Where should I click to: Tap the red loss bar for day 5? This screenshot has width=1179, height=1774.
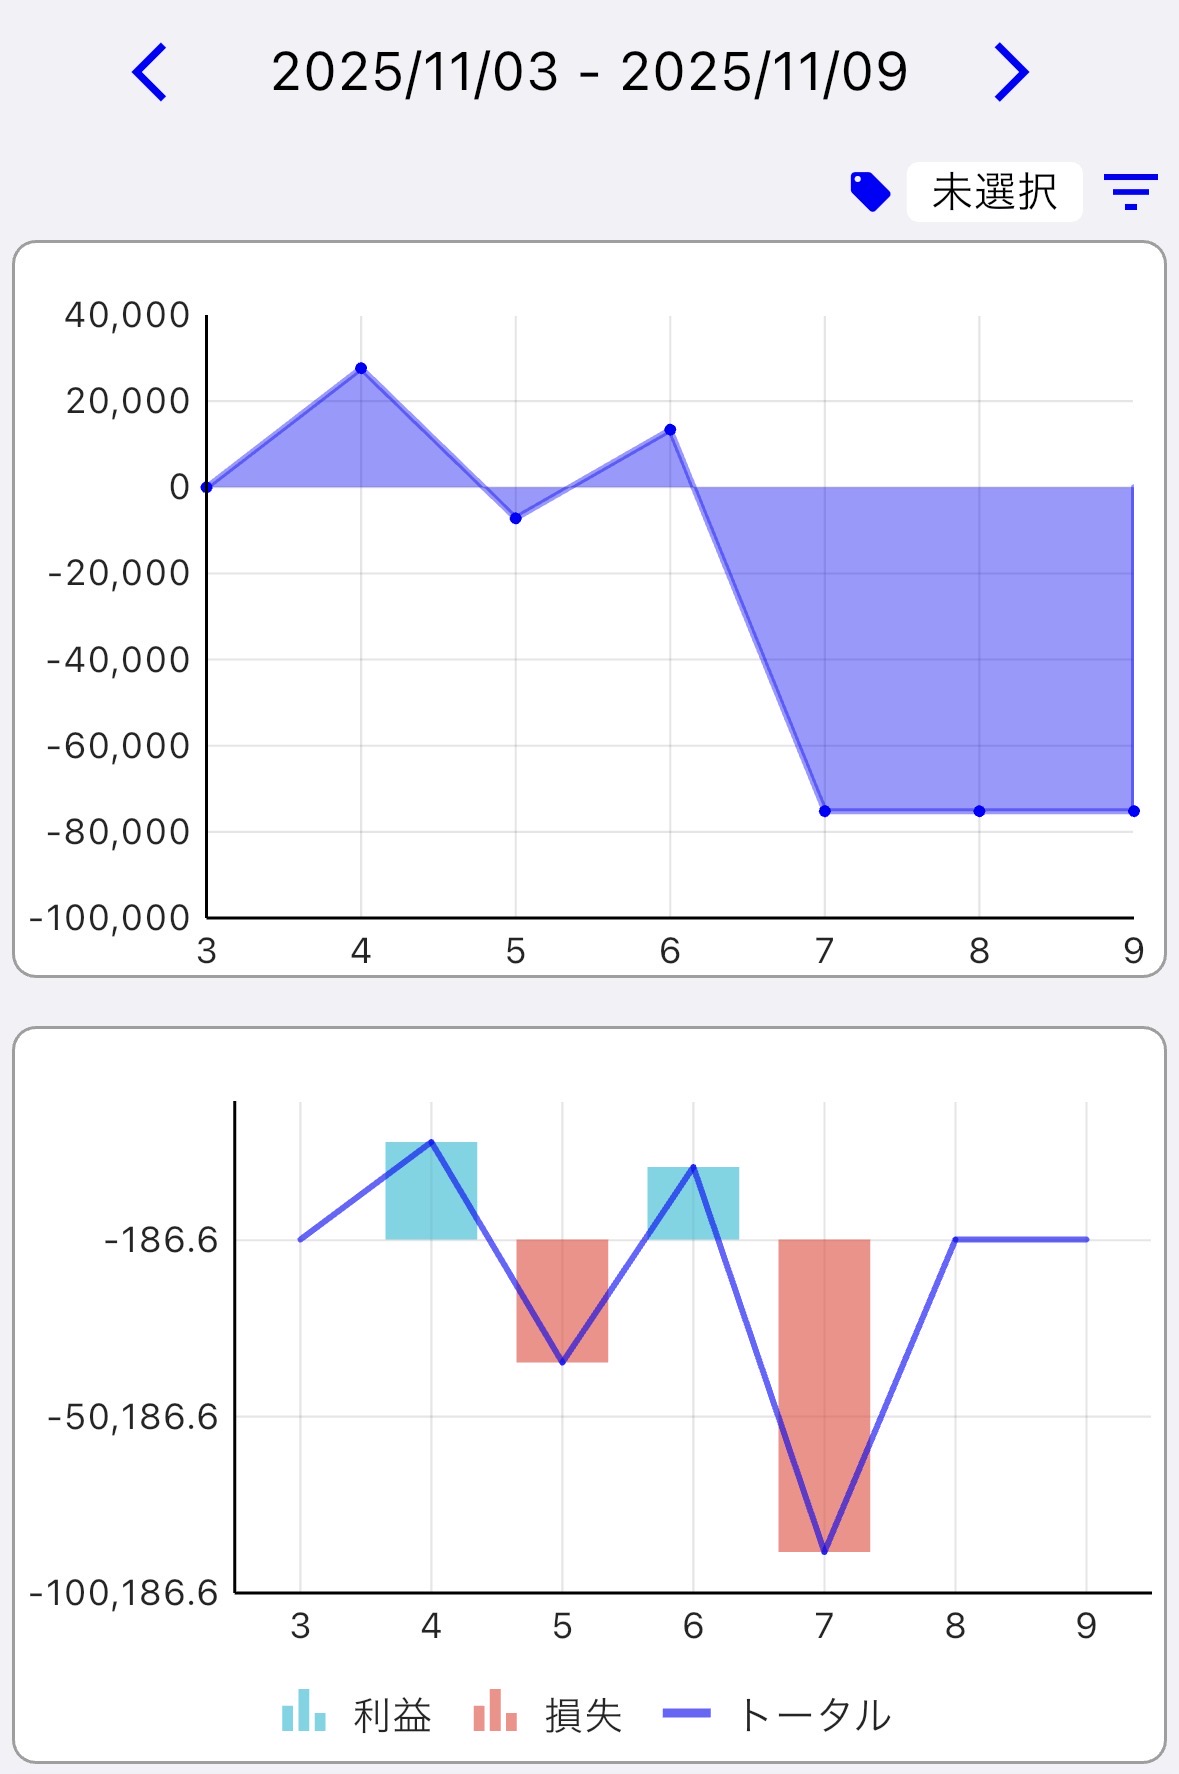click(562, 1300)
